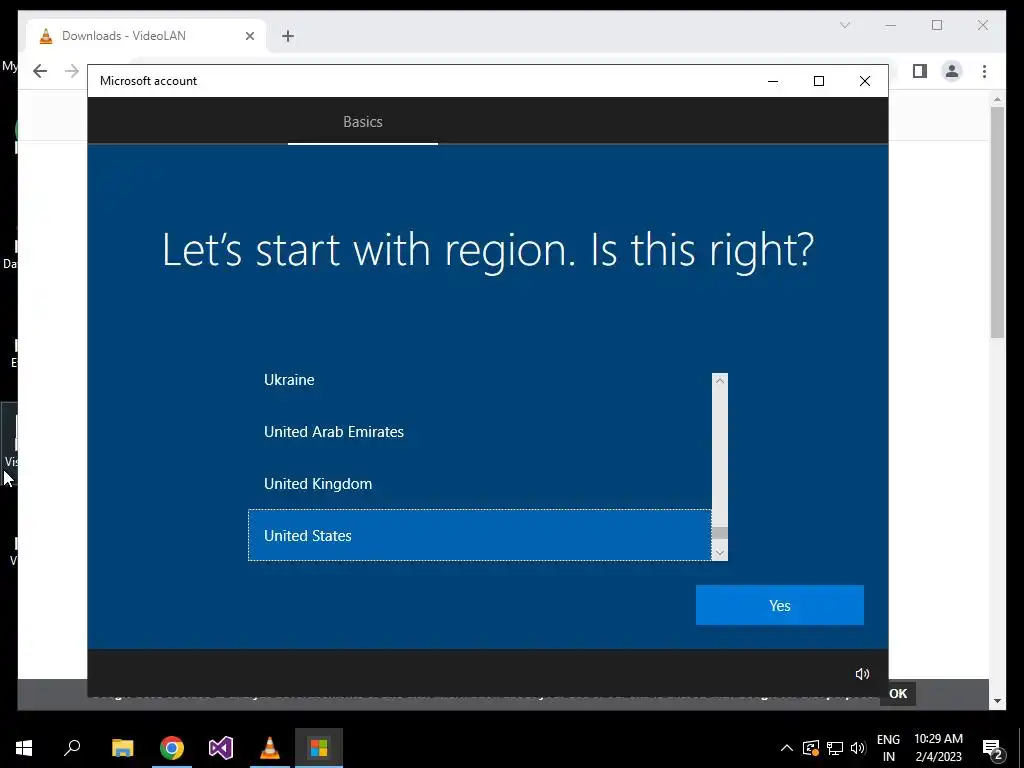The width and height of the screenshot is (1024, 768).
Task: Show hidden system tray icons
Action: coord(786,748)
